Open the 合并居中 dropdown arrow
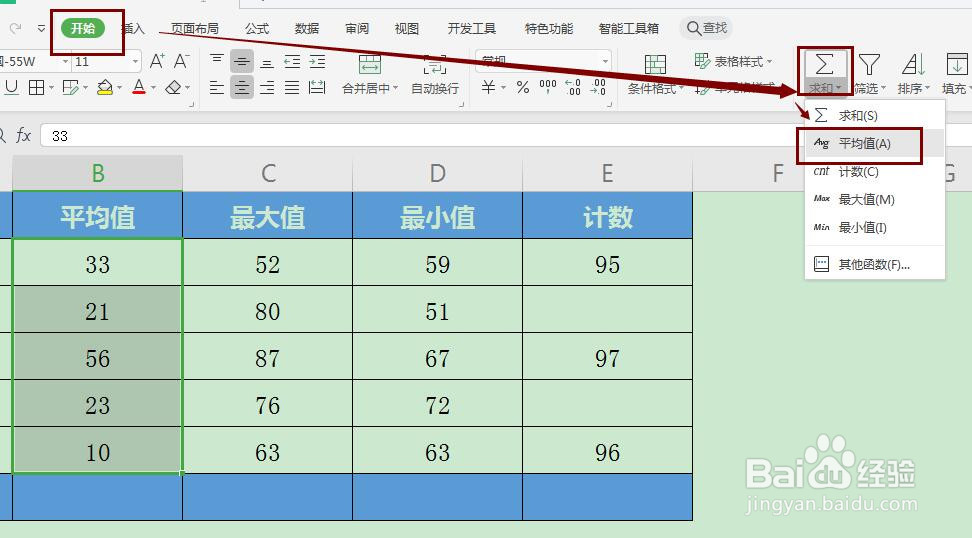The image size is (972, 538). 395,88
